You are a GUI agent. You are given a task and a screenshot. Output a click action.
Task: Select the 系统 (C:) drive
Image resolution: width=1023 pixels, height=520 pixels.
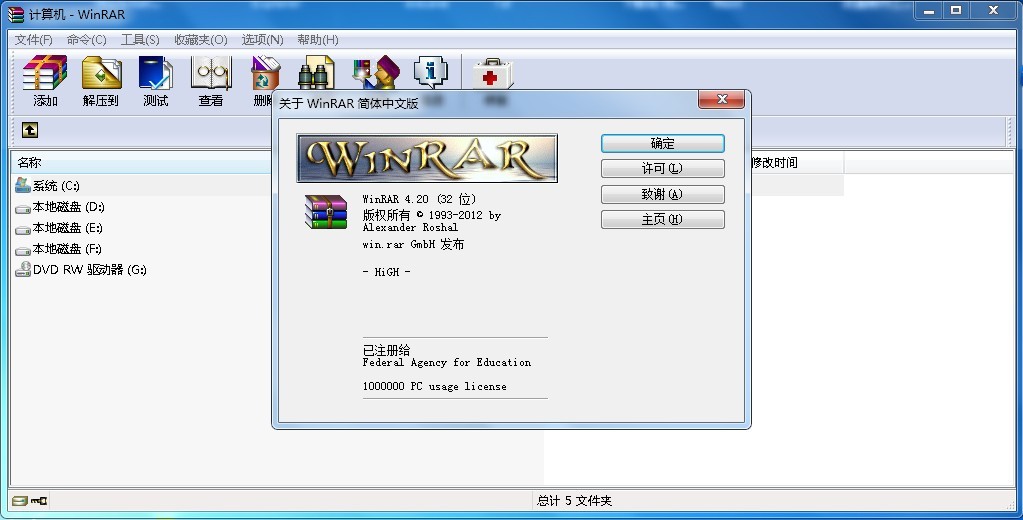[55, 186]
